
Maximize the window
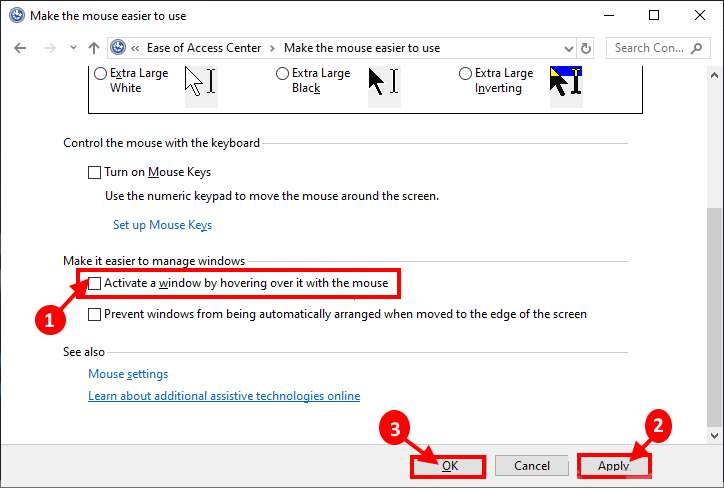point(654,15)
